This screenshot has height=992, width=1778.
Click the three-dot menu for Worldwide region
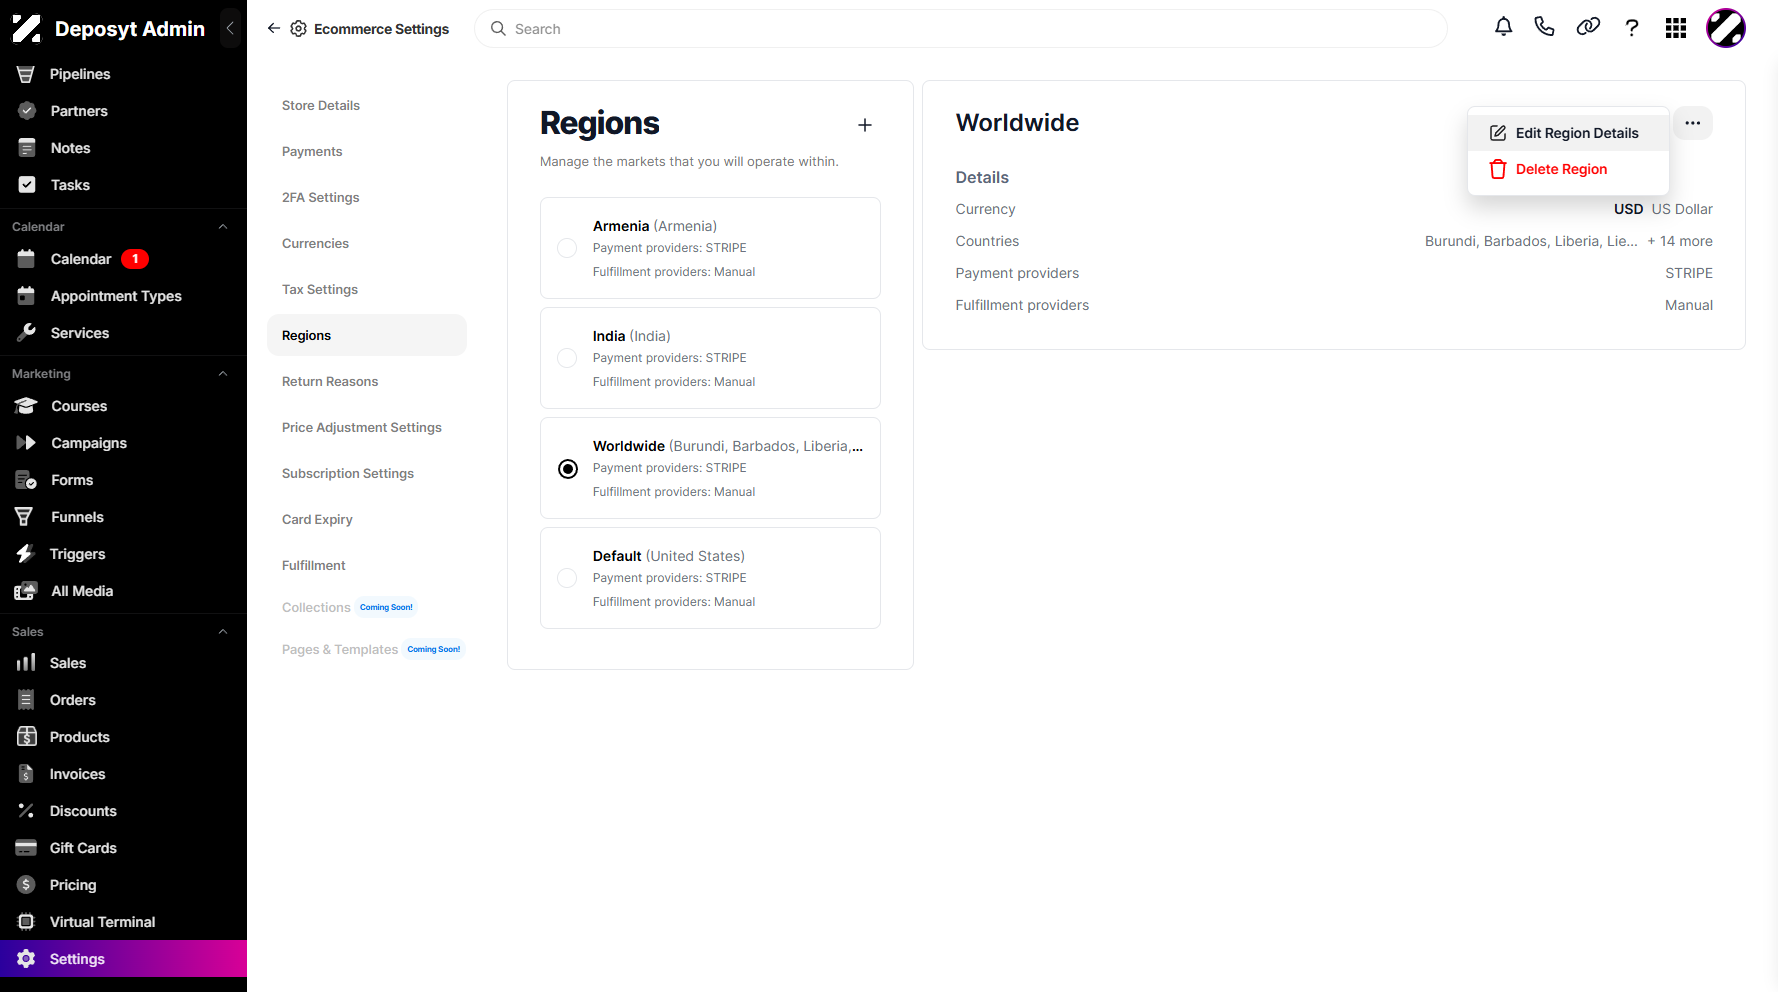tap(1693, 123)
